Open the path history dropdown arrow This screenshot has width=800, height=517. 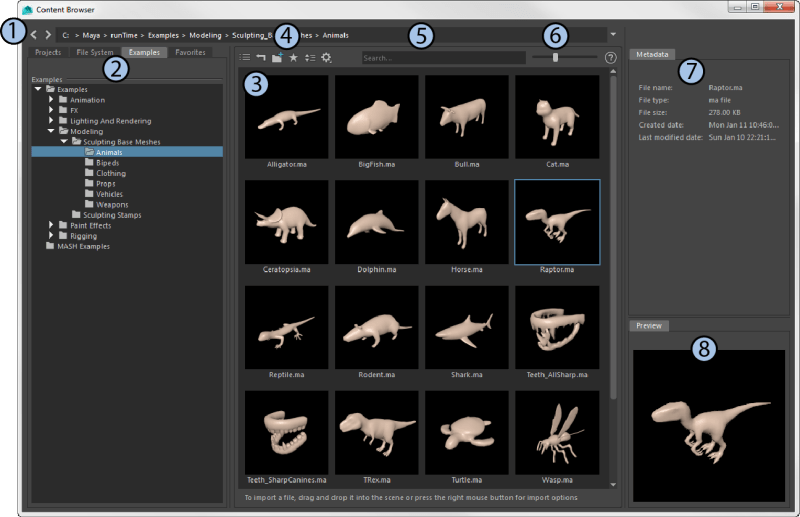[613, 34]
